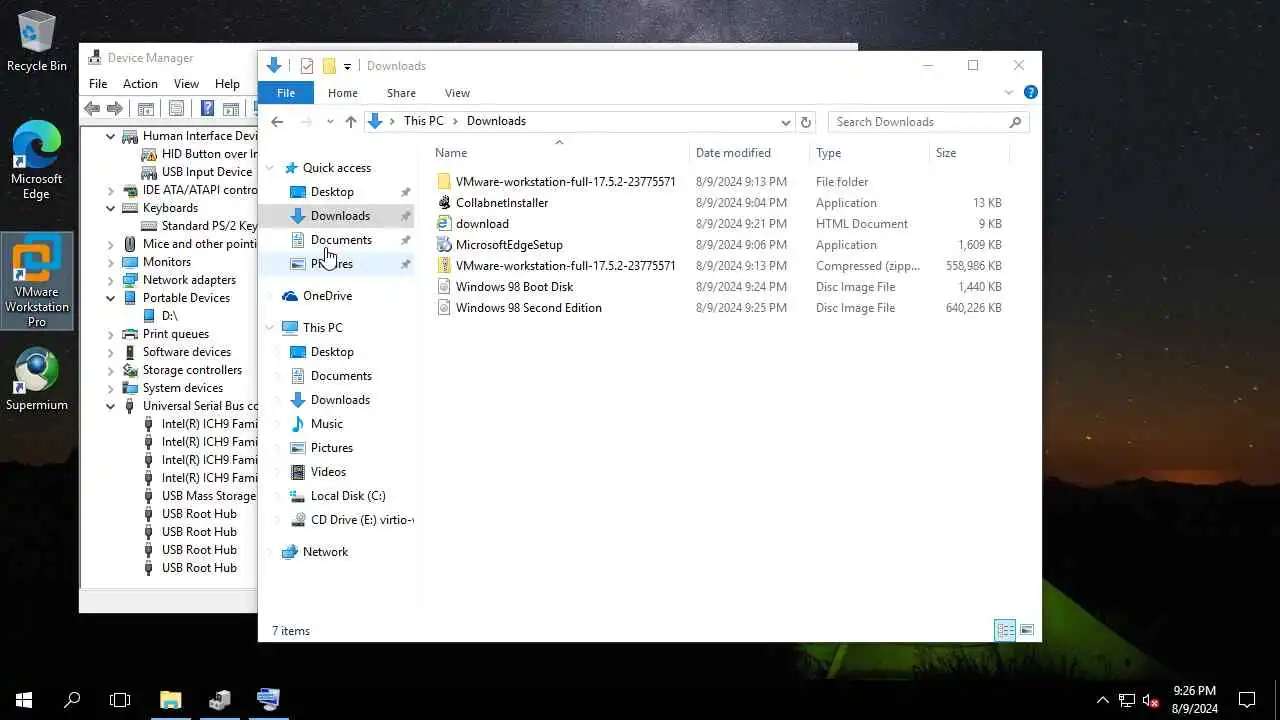Collapse This PC in navigation pane
The width and height of the screenshot is (1280, 720).
click(x=270, y=328)
